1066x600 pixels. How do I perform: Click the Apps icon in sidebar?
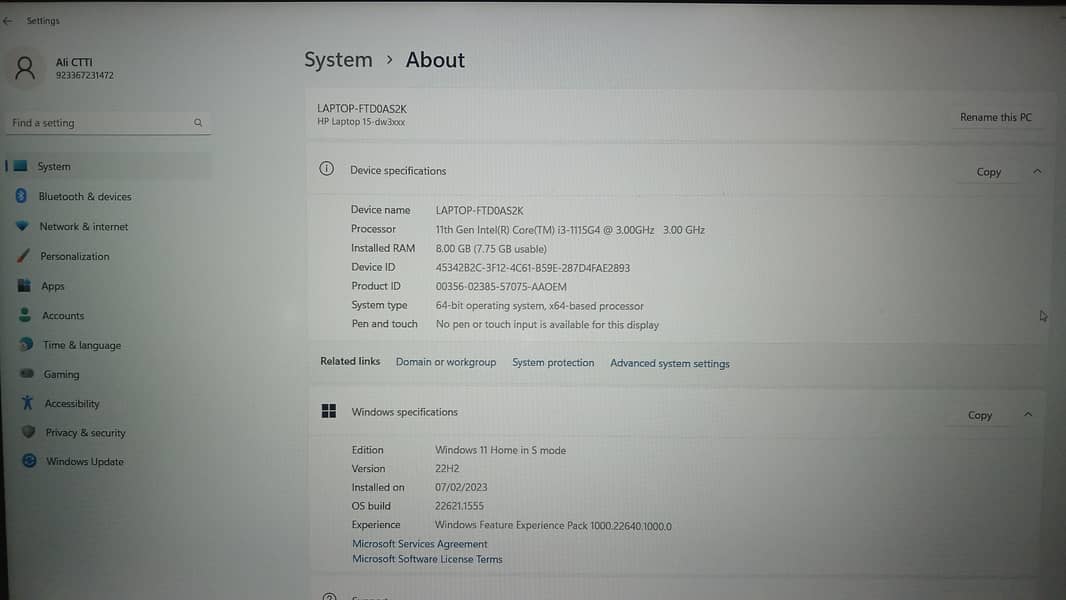click(24, 286)
